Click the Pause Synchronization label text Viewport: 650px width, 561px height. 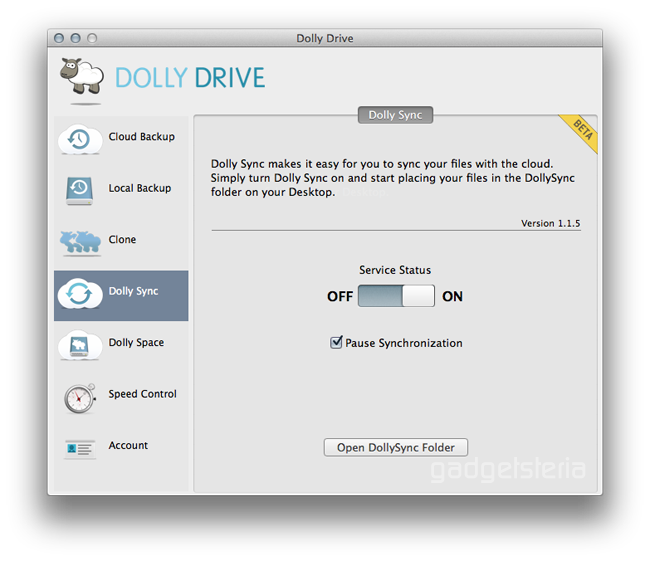pos(404,343)
